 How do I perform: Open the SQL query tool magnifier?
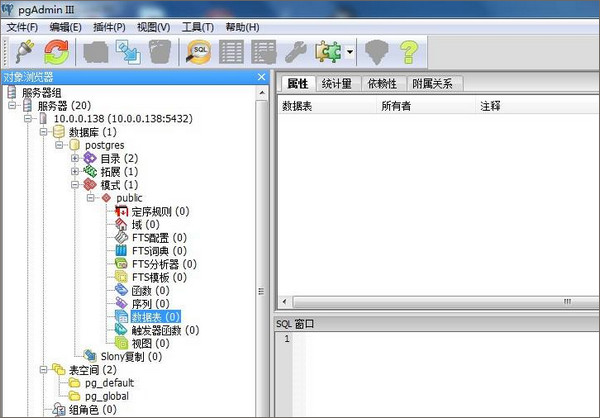tap(198, 52)
